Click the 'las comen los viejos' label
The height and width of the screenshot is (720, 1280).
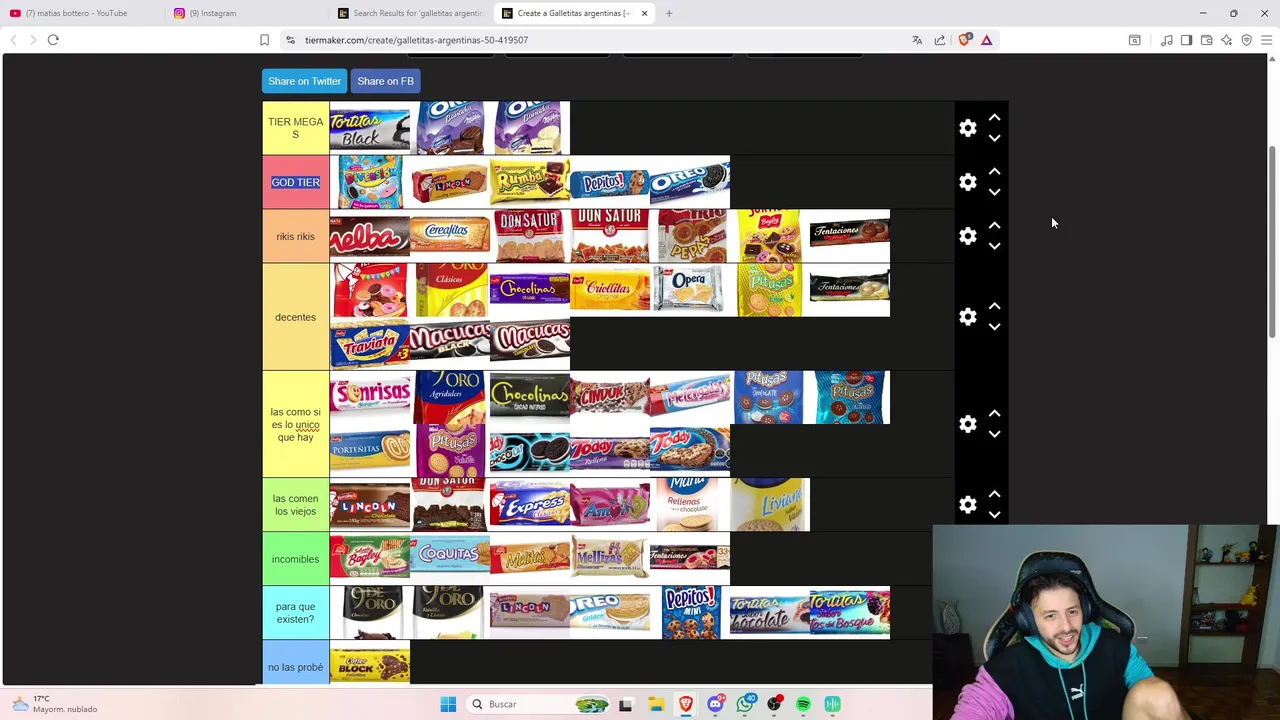click(x=295, y=505)
